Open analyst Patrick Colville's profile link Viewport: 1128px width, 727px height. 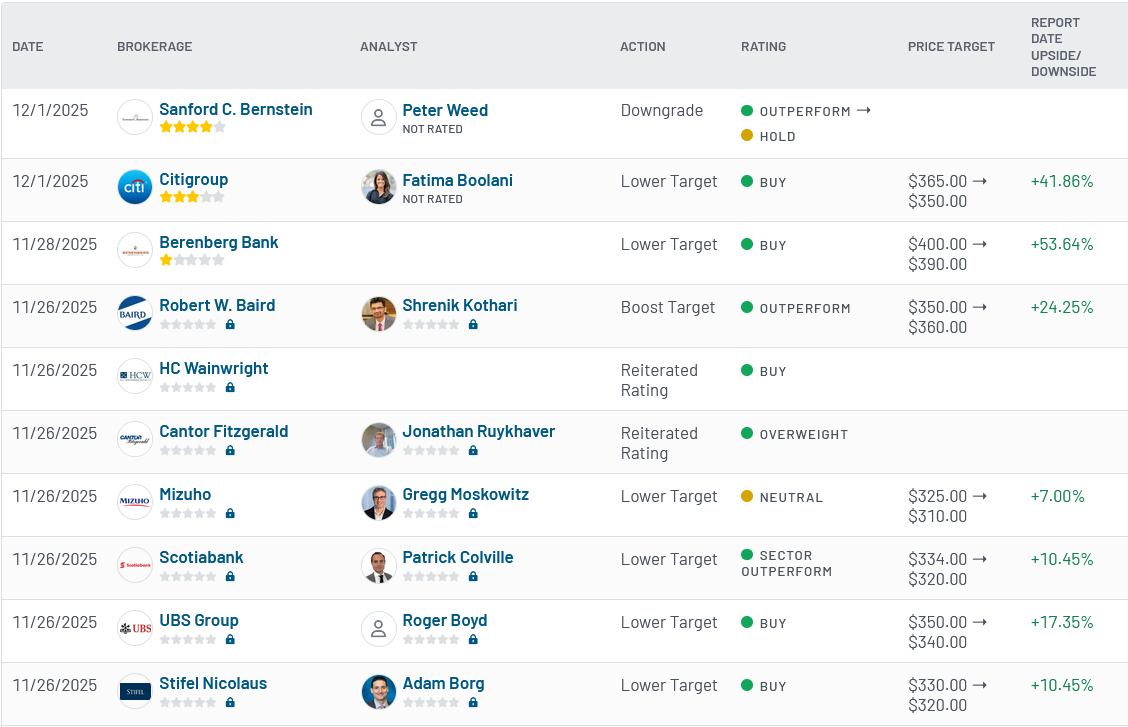tap(458, 557)
